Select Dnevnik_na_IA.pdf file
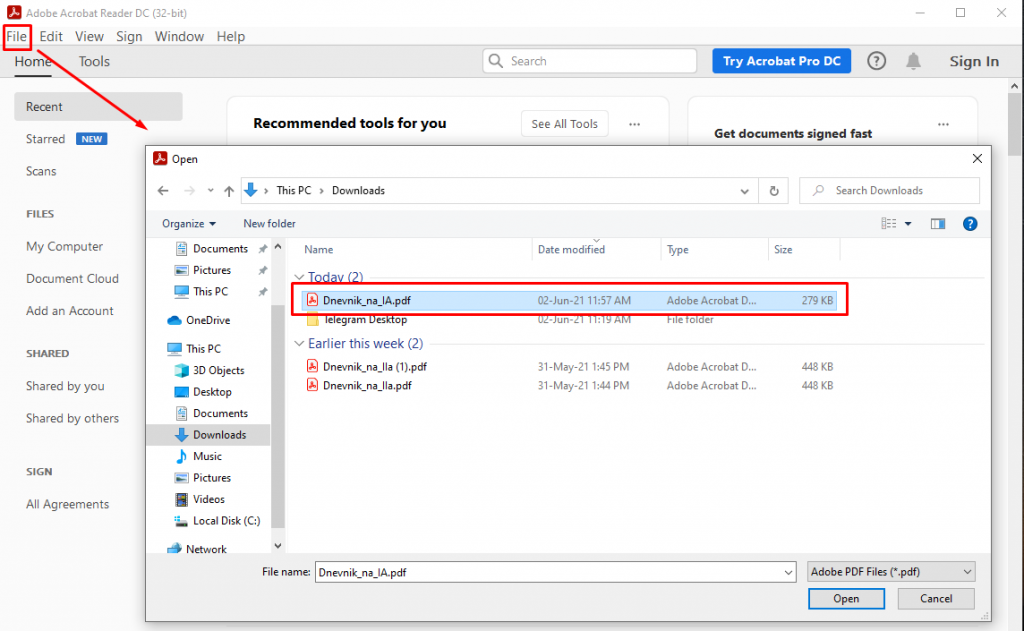1024x631 pixels. pyautogui.click(x=569, y=300)
